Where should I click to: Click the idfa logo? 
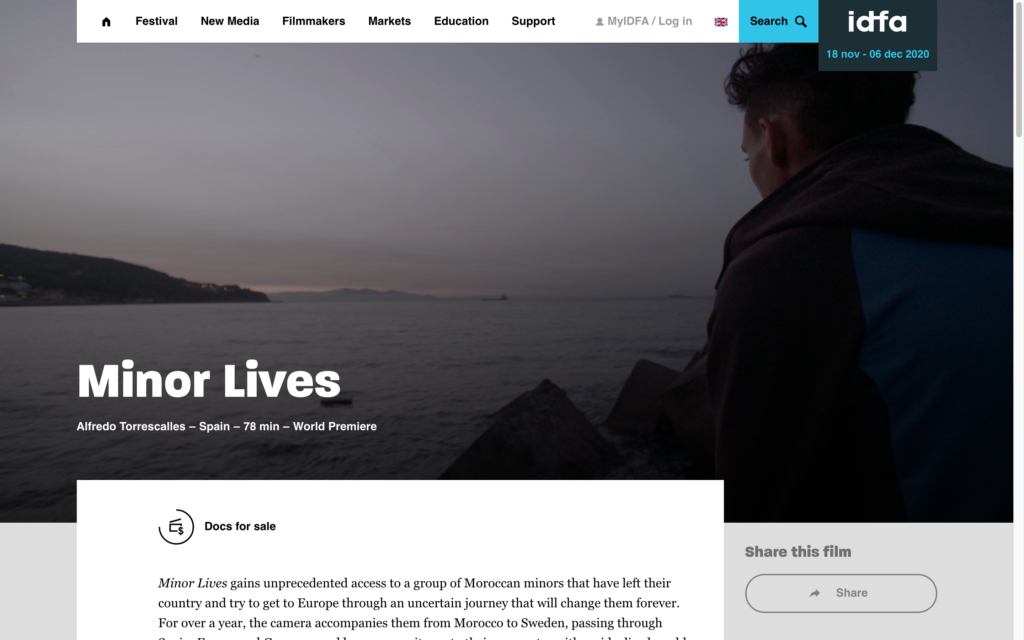[x=877, y=22]
